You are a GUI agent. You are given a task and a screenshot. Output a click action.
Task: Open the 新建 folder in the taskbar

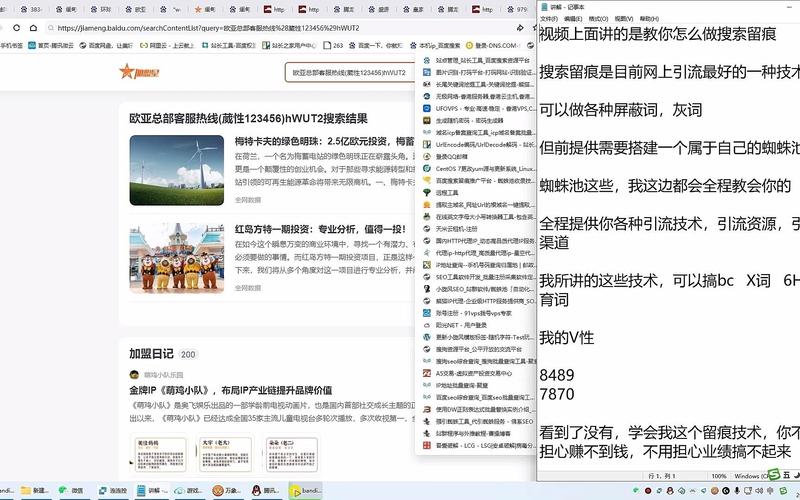click(35, 490)
